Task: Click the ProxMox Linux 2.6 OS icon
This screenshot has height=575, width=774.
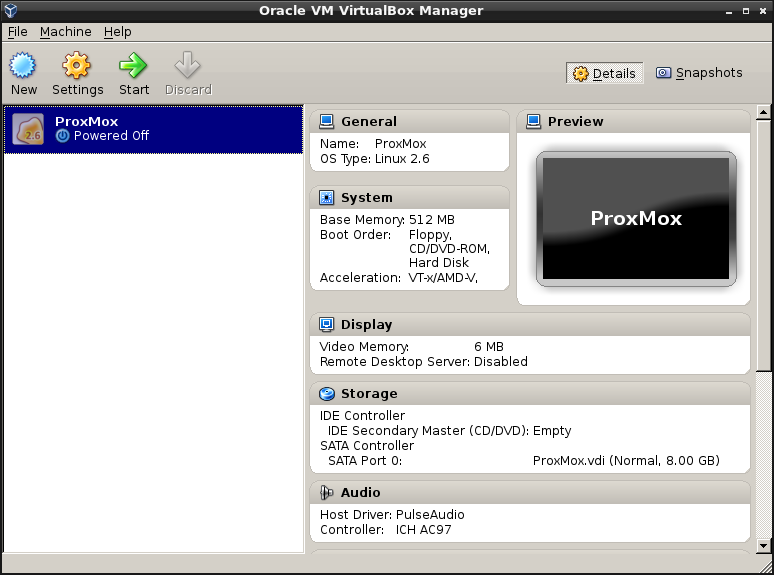Action: (x=28, y=129)
